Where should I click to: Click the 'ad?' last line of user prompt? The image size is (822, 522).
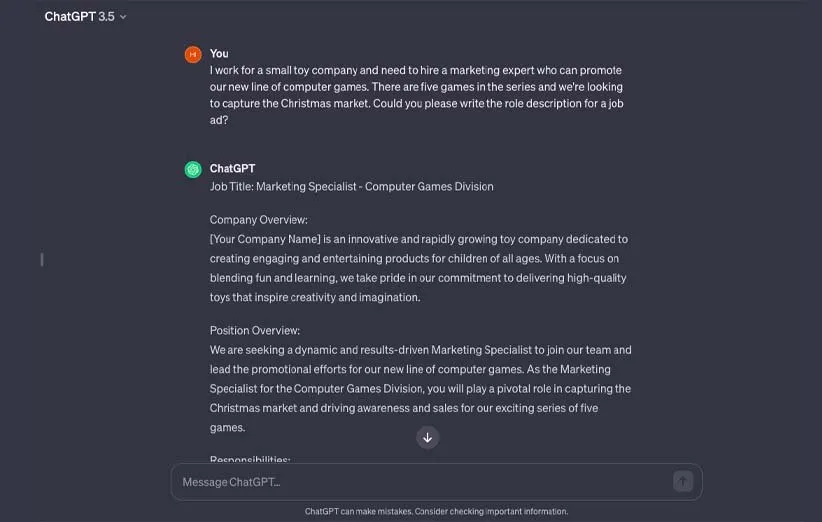click(x=219, y=121)
